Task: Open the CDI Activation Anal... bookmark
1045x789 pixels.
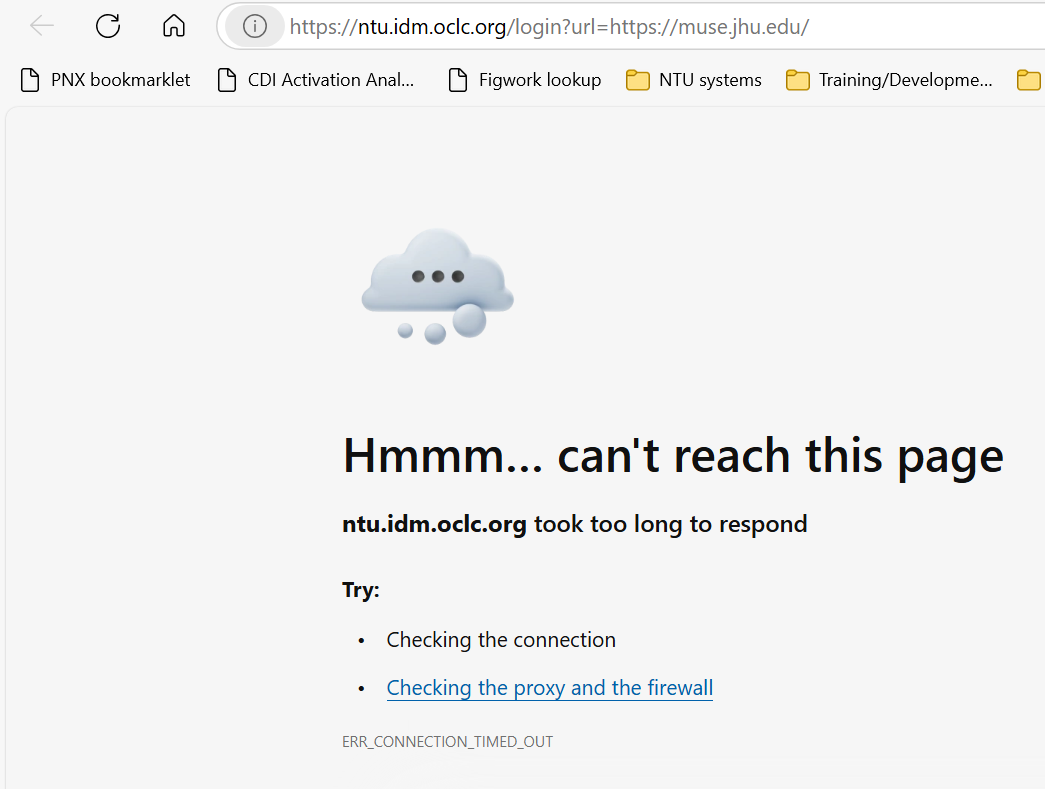Action: [x=317, y=80]
